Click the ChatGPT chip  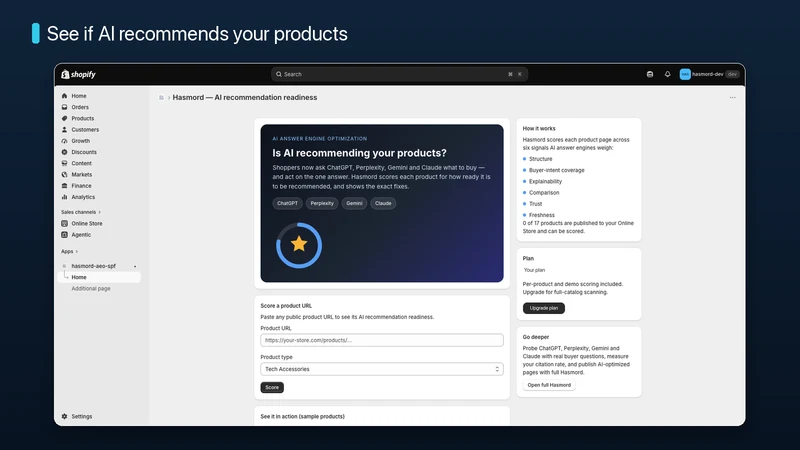tap(287, 203)
